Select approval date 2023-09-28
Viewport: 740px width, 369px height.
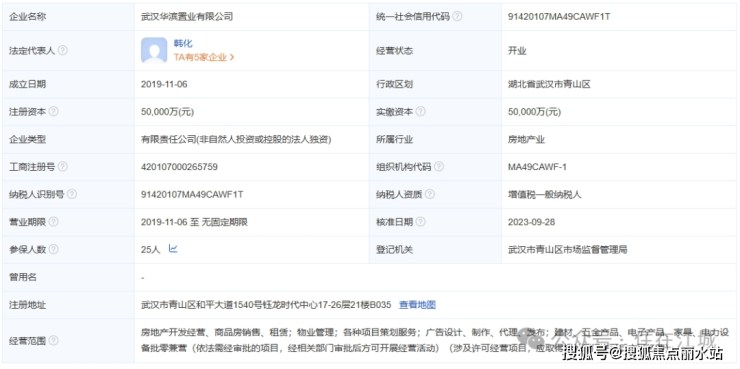pyautogui.click(x=531, y=222)
